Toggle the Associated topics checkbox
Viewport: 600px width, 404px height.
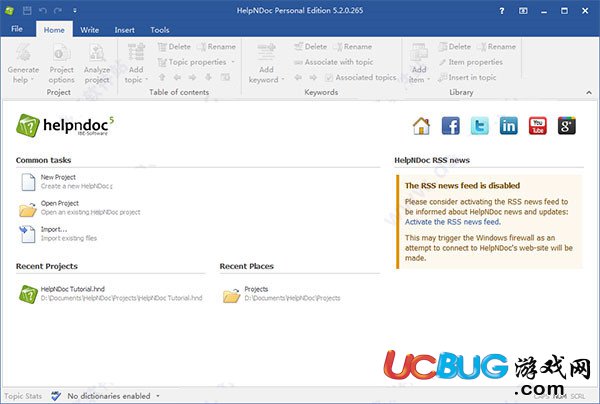point(329,78)
